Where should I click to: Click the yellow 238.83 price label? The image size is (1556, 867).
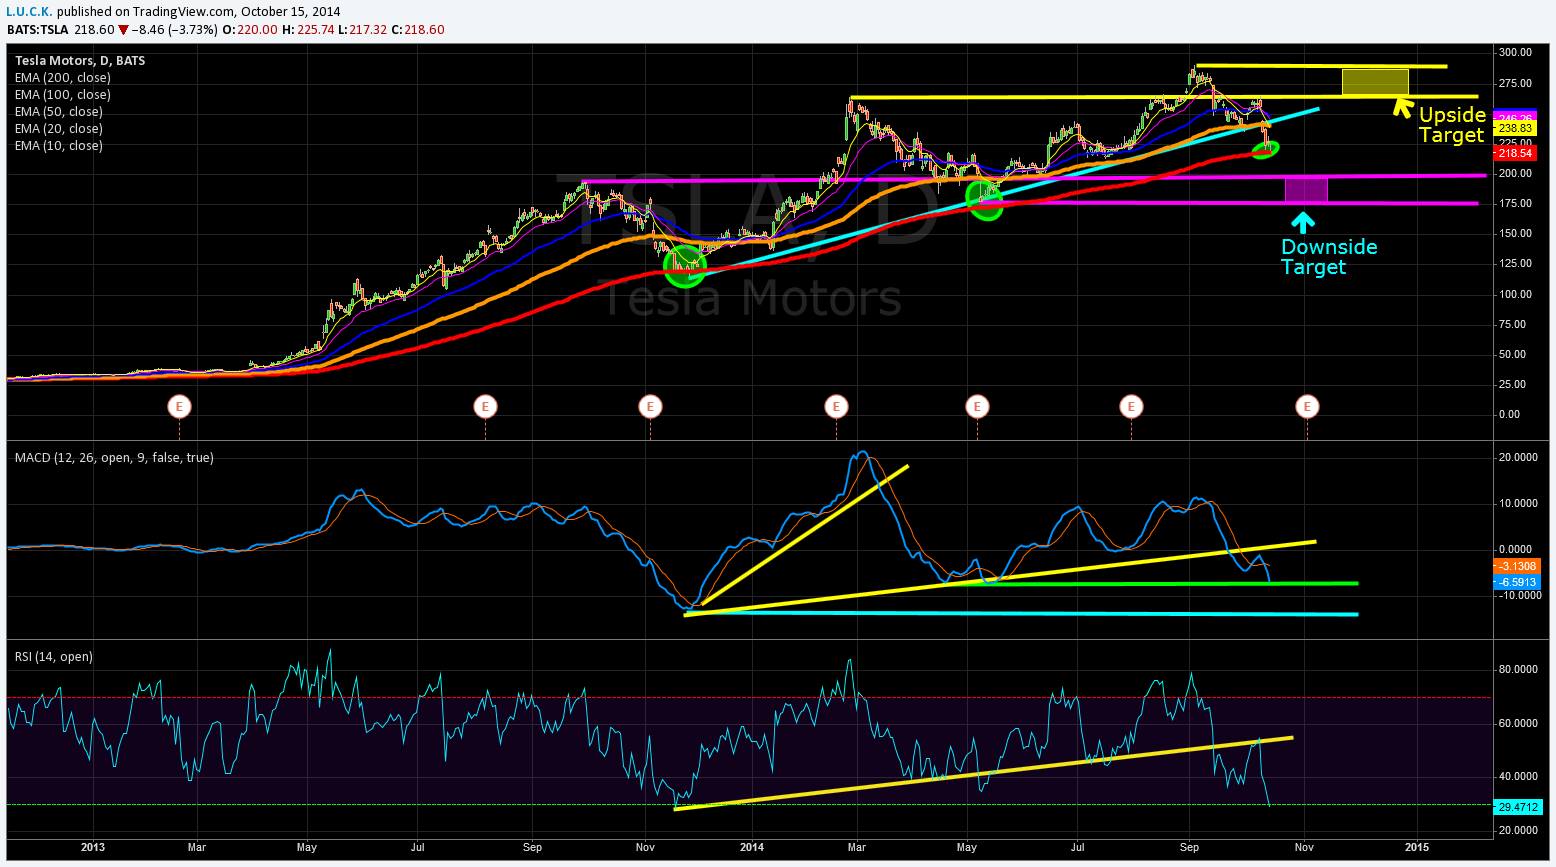tap(1514, 128)
